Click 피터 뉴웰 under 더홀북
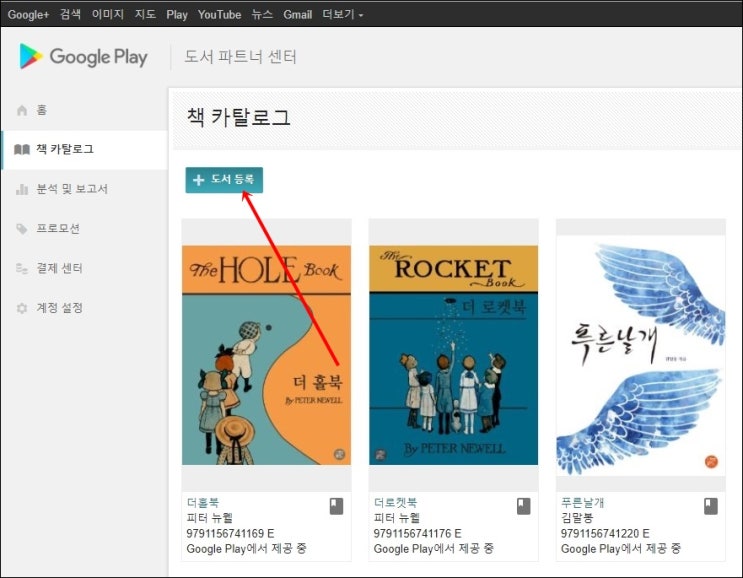 point(210,518)
